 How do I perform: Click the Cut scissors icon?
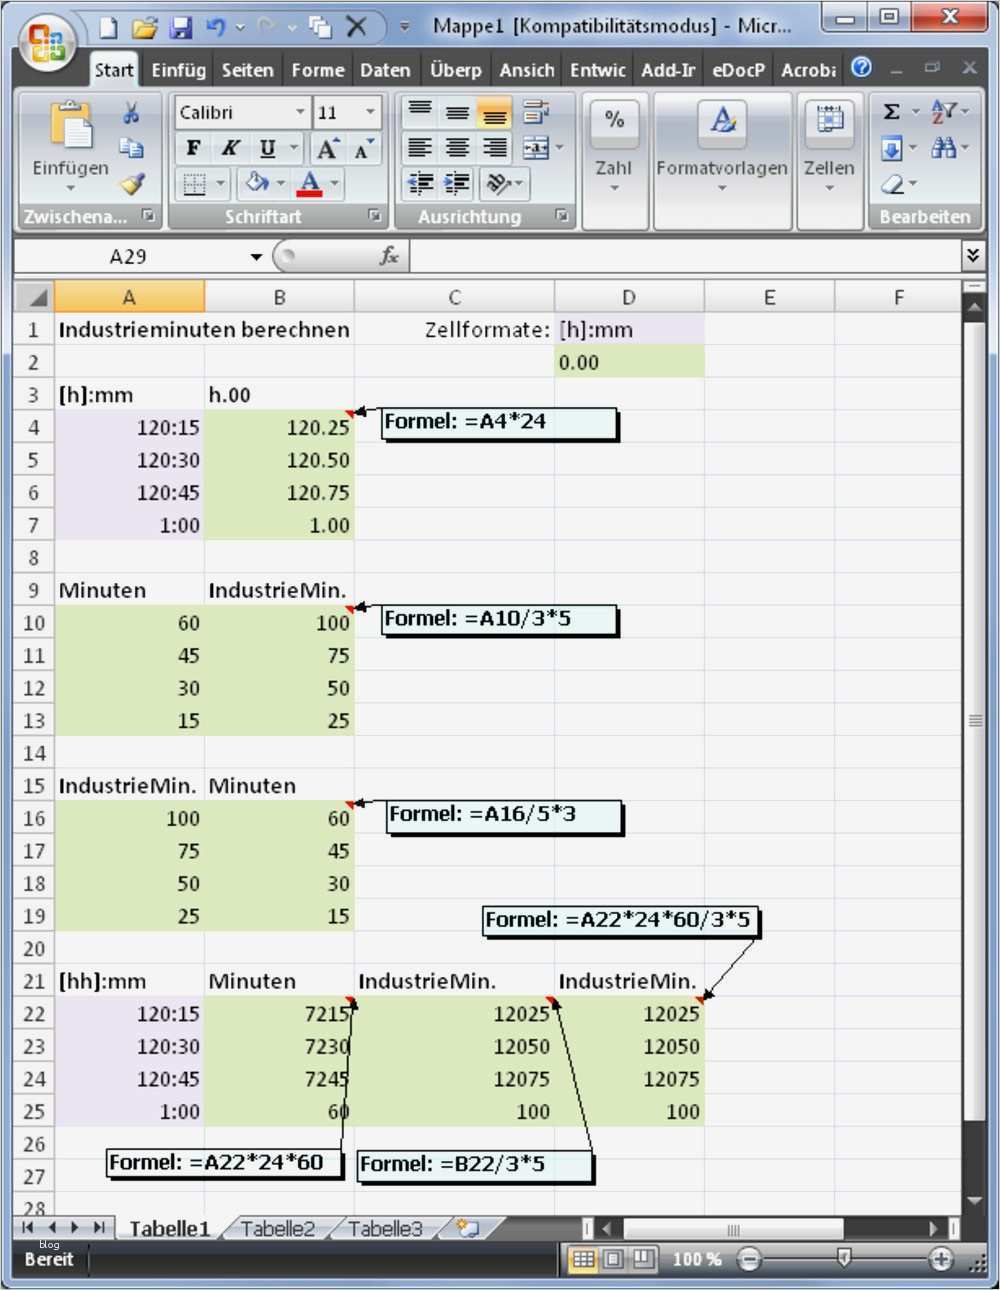coord(131,113)
